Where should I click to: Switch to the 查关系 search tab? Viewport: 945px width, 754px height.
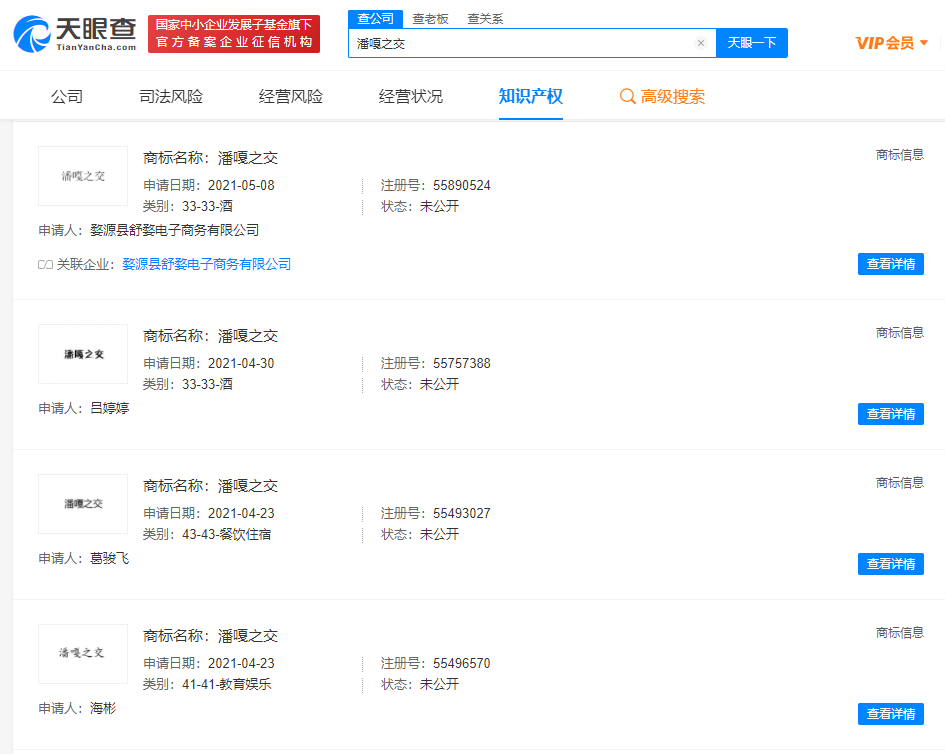(x=485, y=18)
